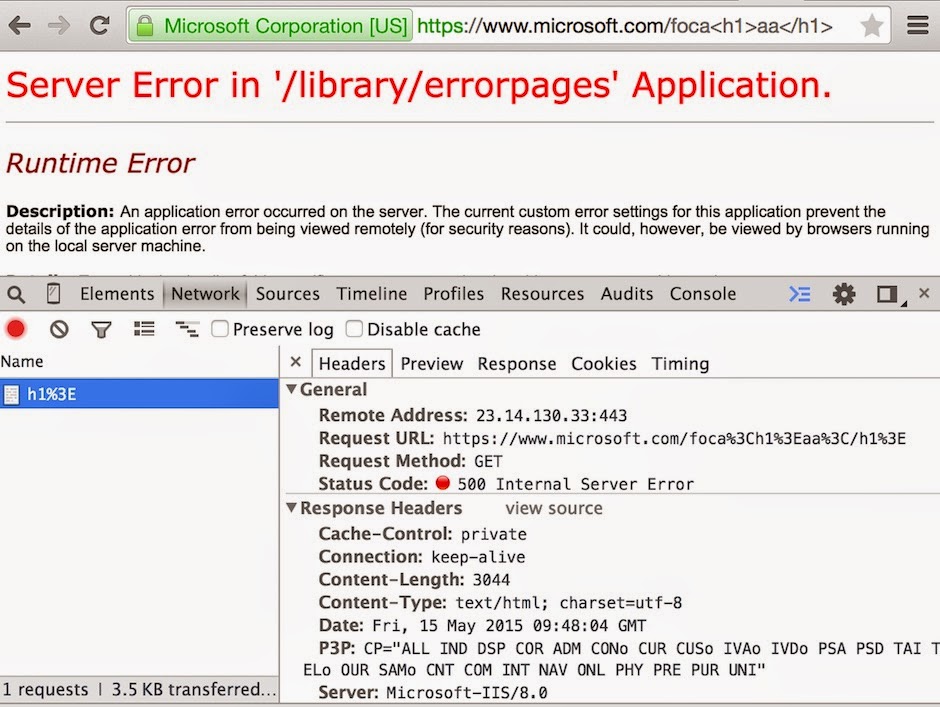Screen dimensions: 940x707
Task: Switch to large request rows view
Action: (144, 329)
